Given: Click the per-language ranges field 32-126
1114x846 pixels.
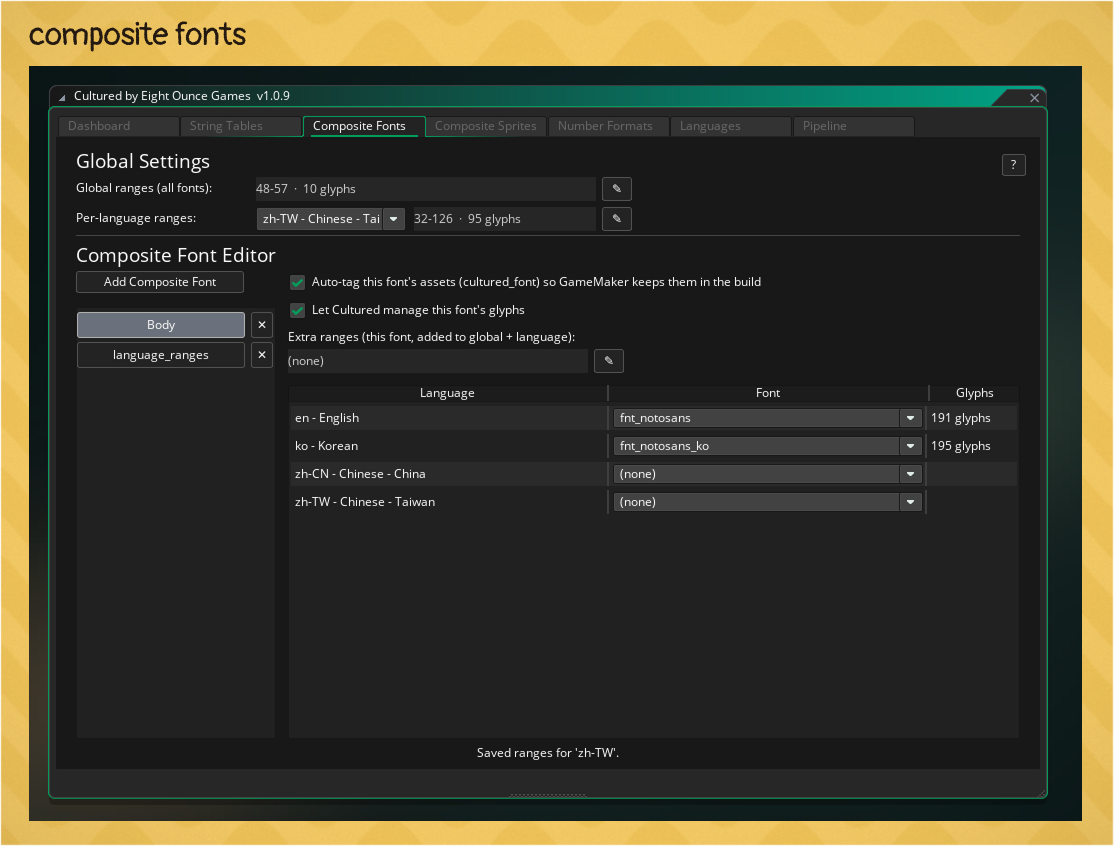Looking at the screenshot, I should [x=504, y=219].
